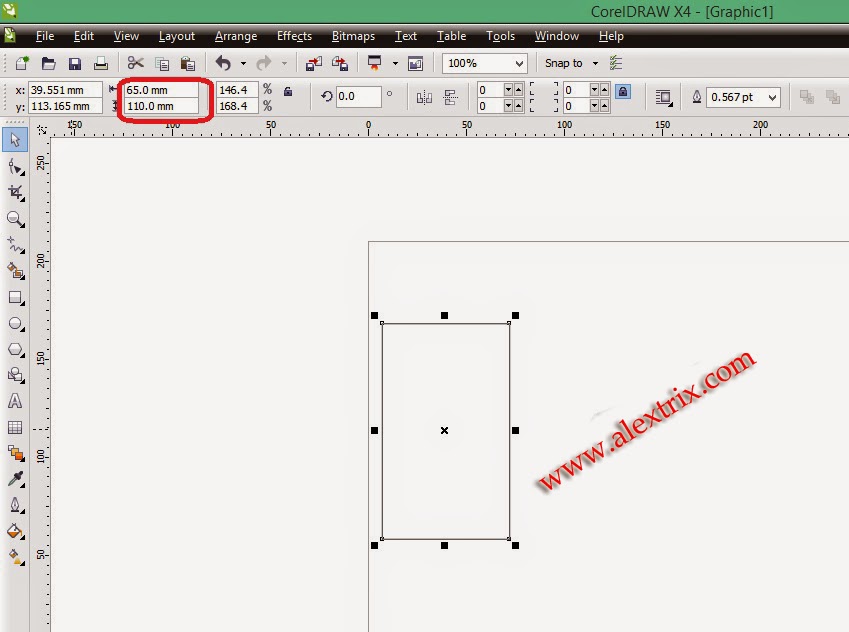Click the object width field 65.0 mm

(x=160, y=90)
